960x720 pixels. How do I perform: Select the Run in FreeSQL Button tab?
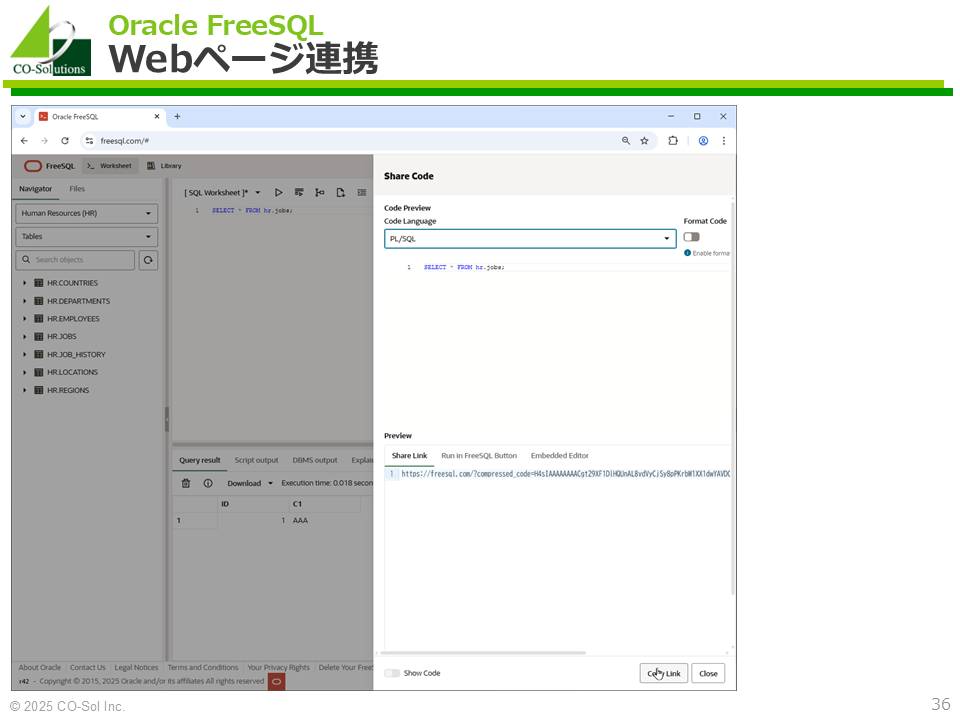(479, 456)
